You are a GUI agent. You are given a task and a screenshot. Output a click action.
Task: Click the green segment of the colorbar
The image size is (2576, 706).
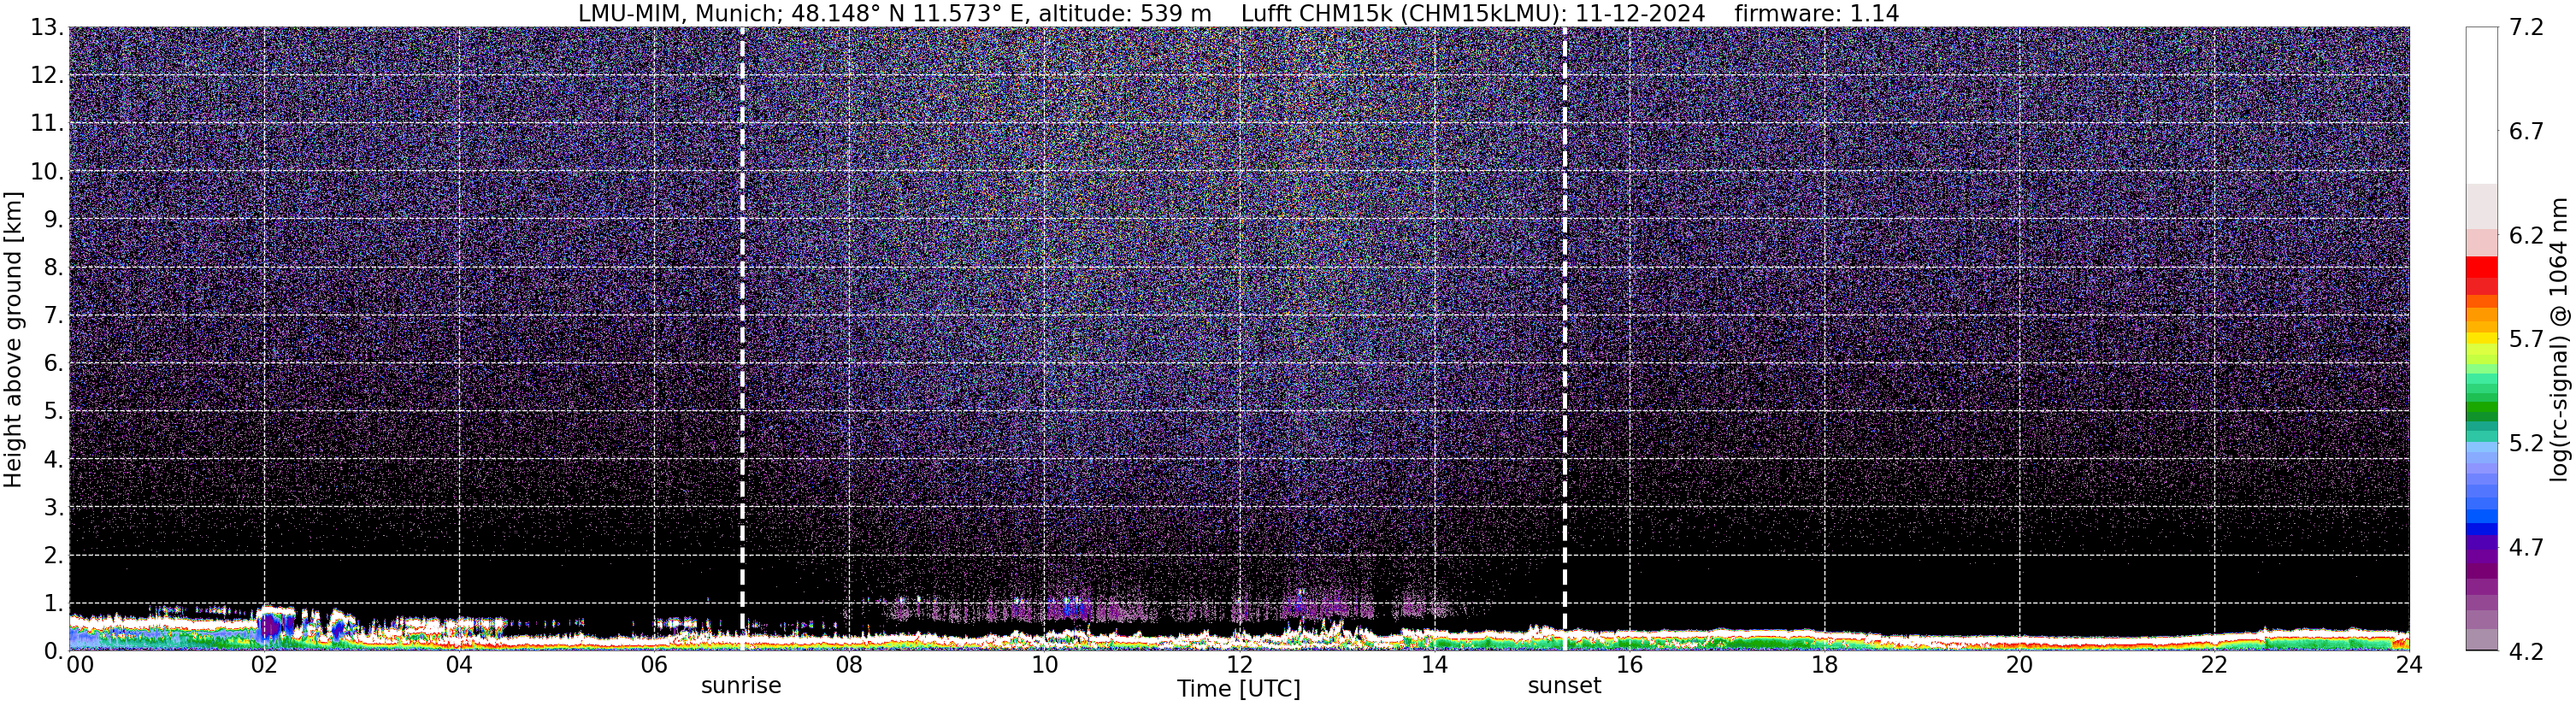pos(2482,408)
